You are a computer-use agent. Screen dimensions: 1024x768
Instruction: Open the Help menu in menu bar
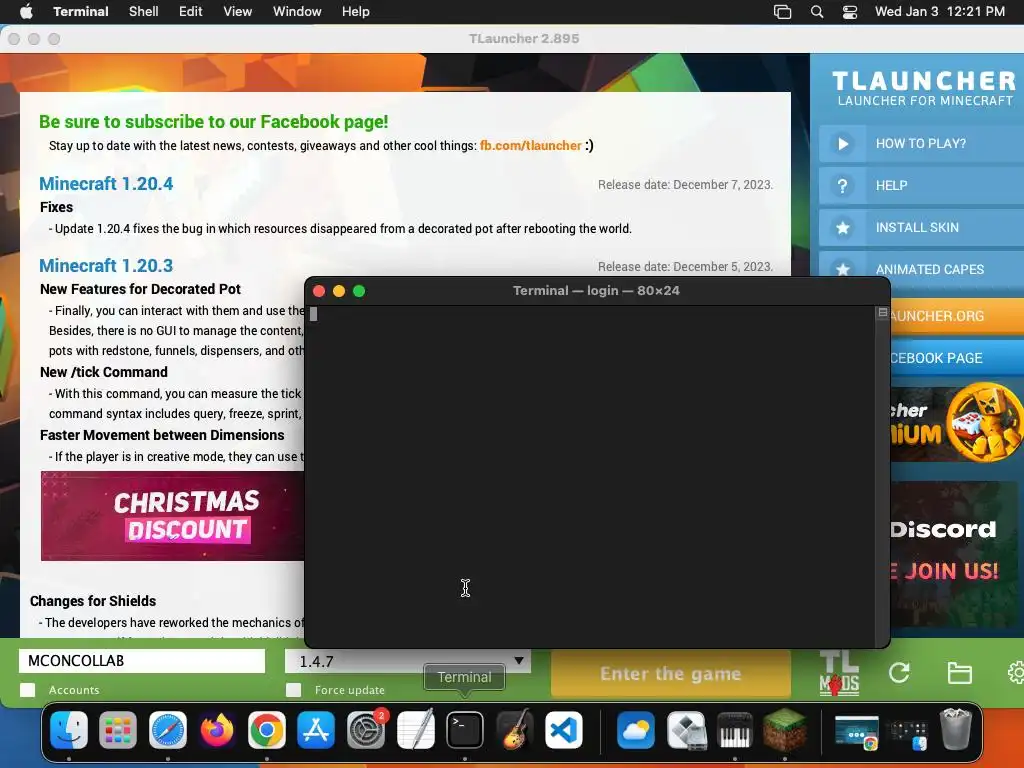tap(356, 11)
